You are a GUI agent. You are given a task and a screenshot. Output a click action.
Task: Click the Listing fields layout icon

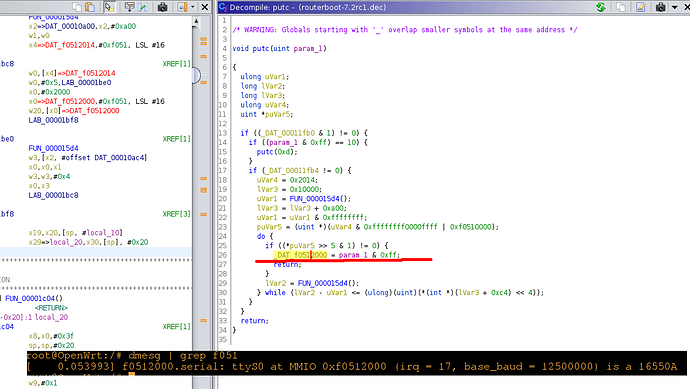pos(182,7)
